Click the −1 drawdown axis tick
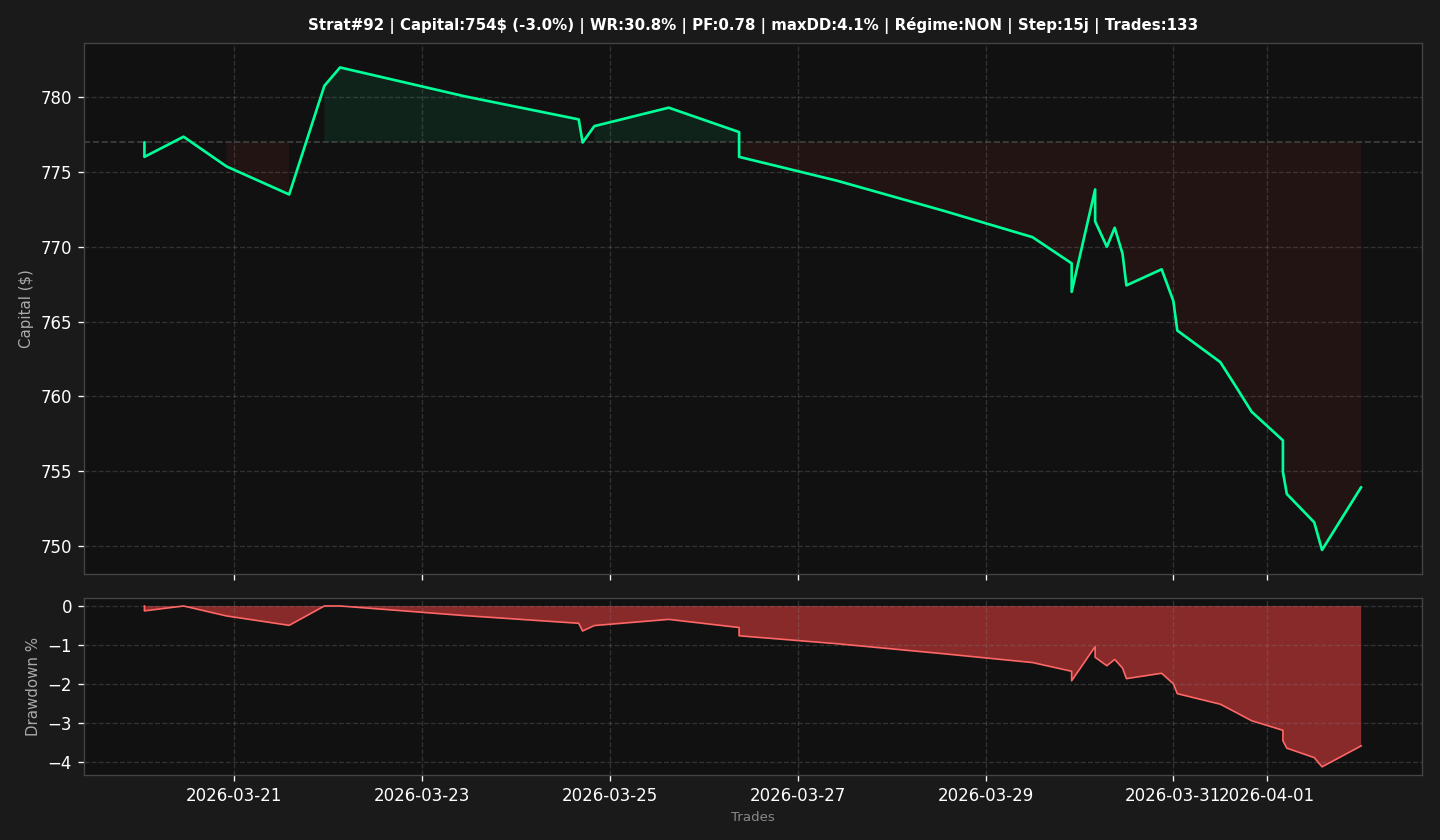 (x=60, y=646)
